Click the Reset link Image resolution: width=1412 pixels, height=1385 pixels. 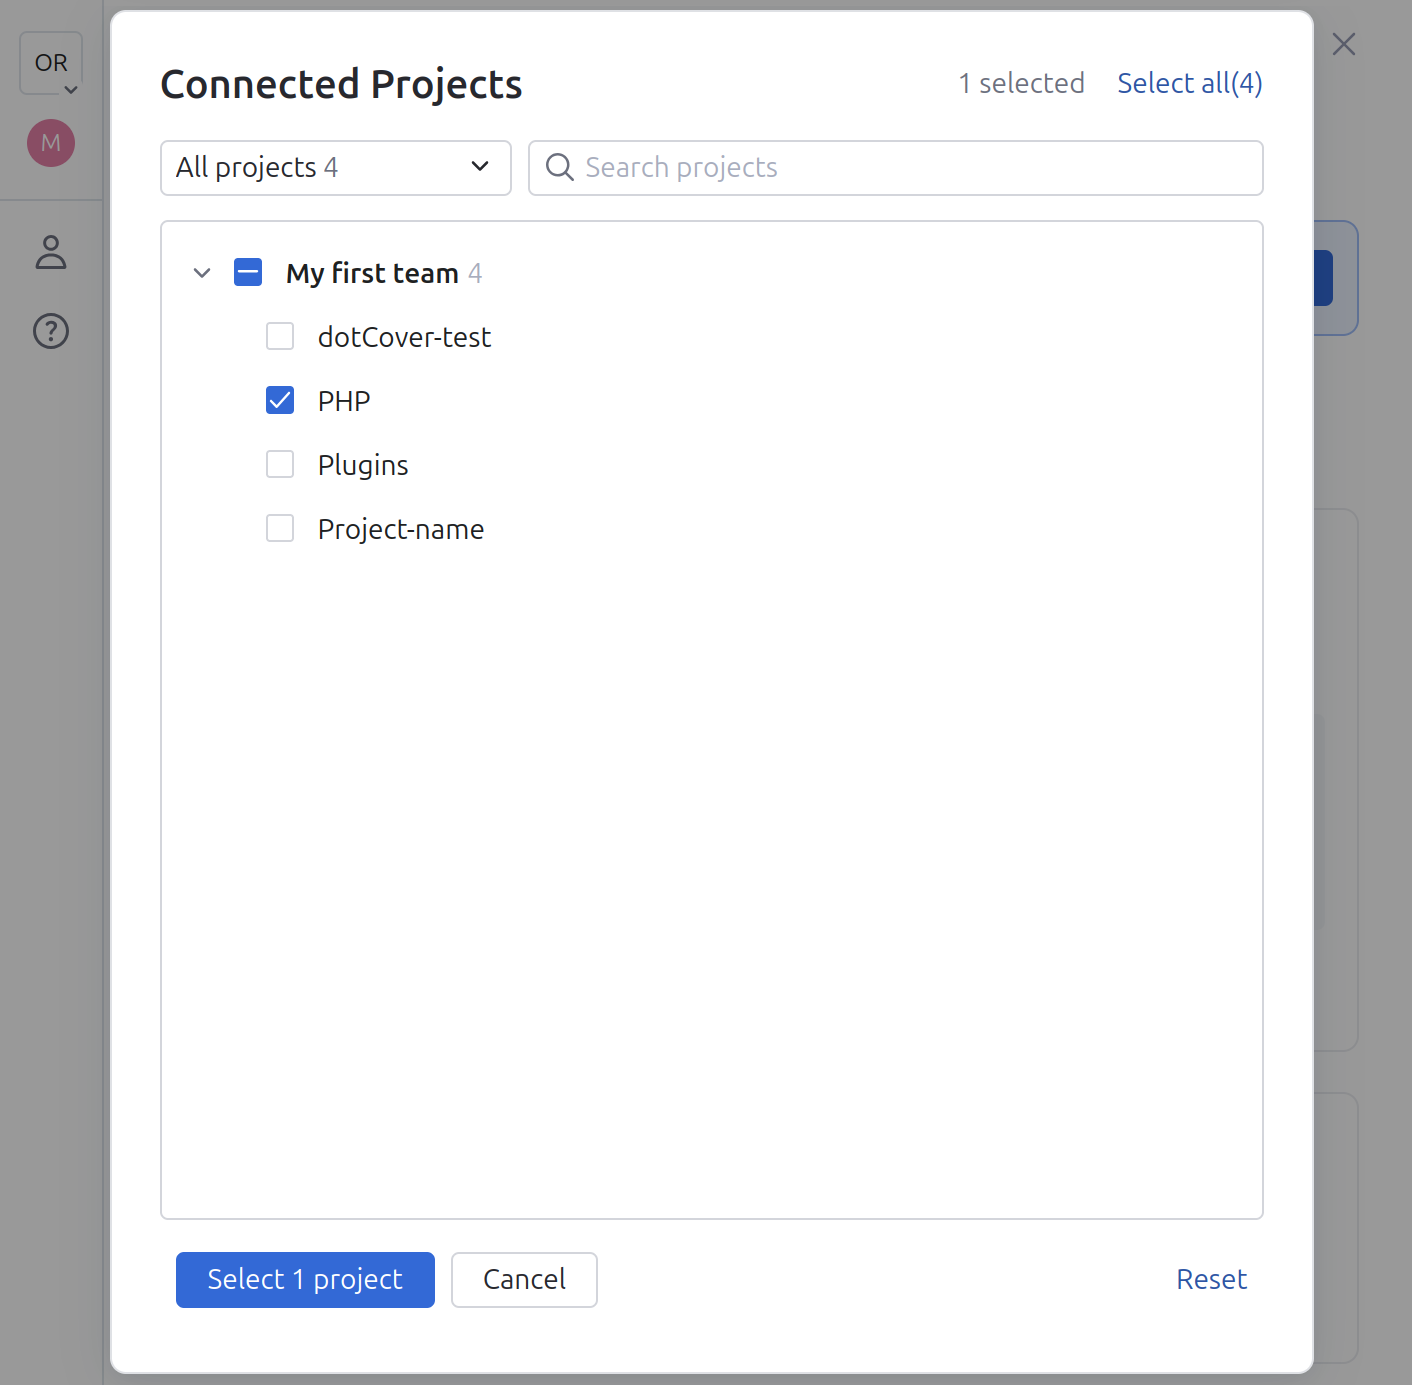point(1211,1279)
